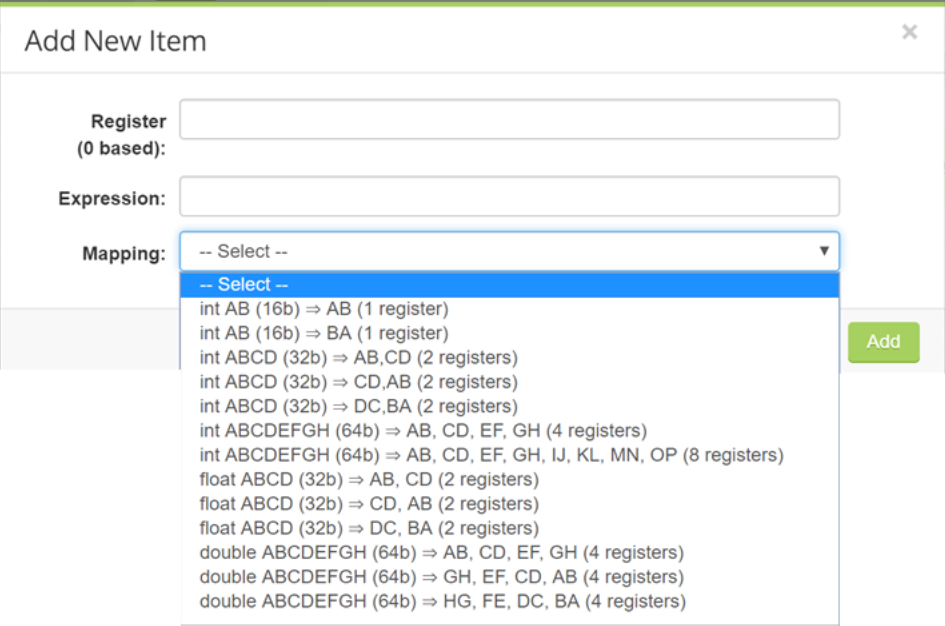Pick double 64b ⇒ HG, FE, DC, BA

[x=442, y=602]
